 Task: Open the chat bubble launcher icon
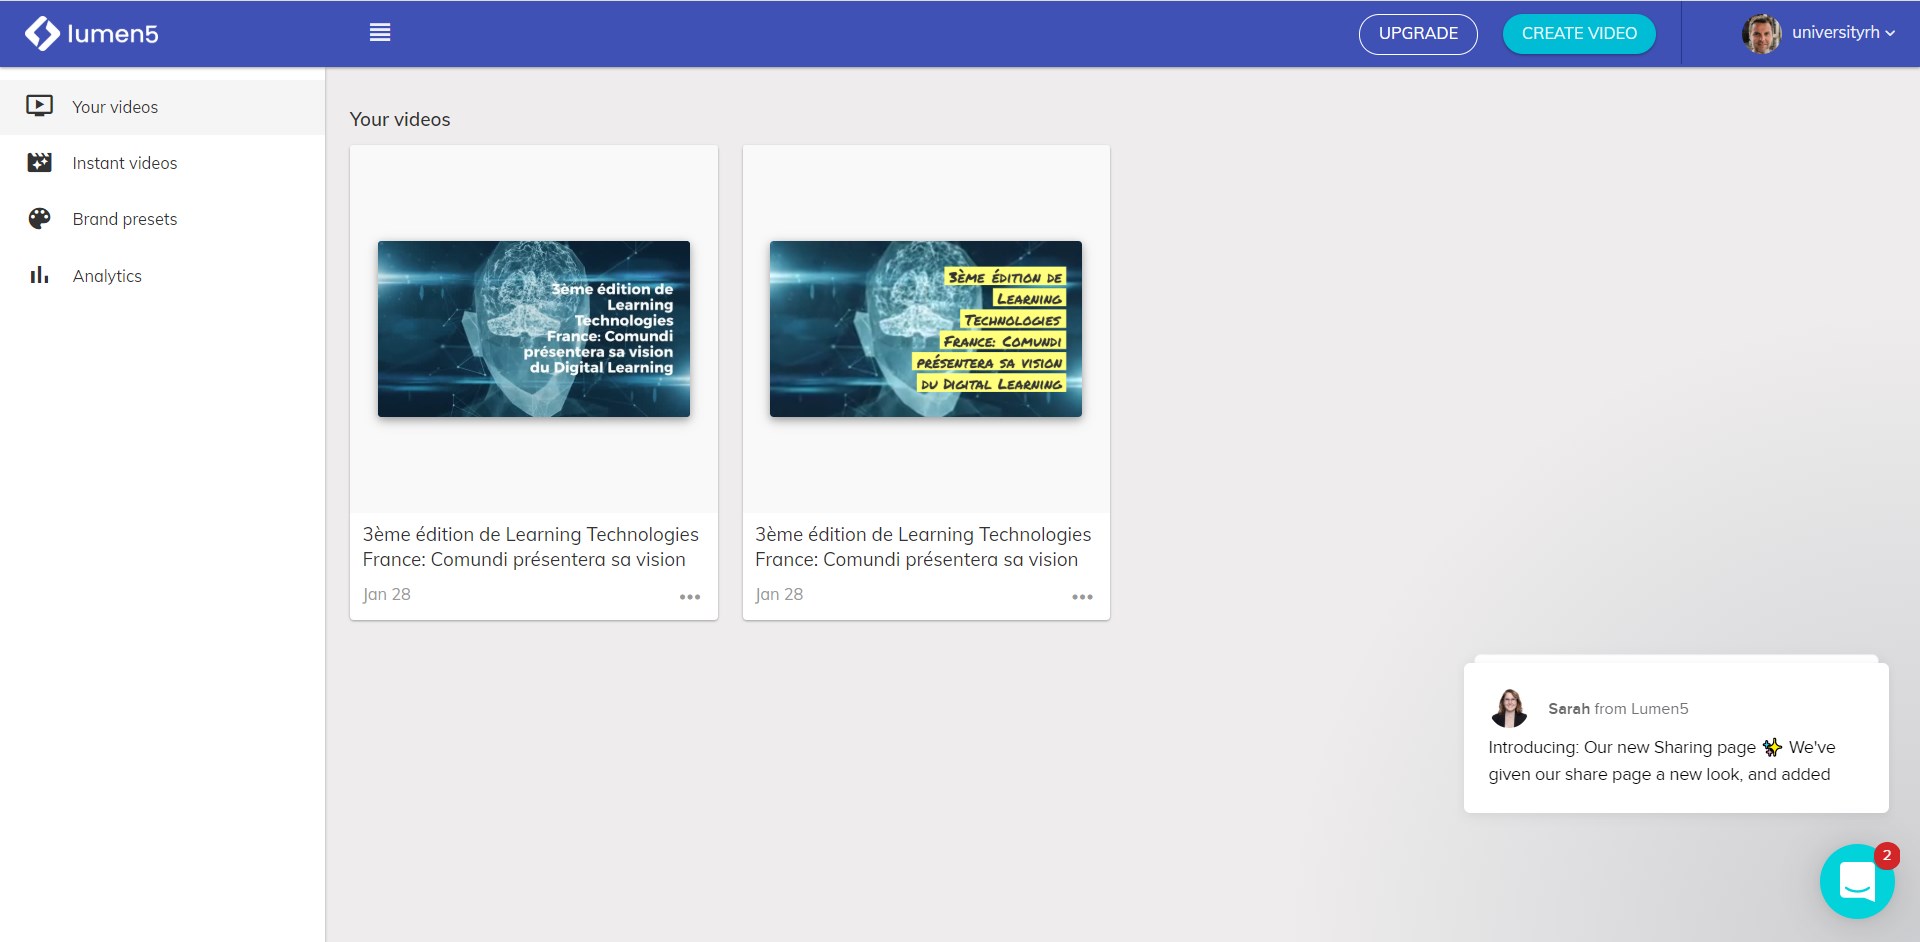tap(1857, 881)
